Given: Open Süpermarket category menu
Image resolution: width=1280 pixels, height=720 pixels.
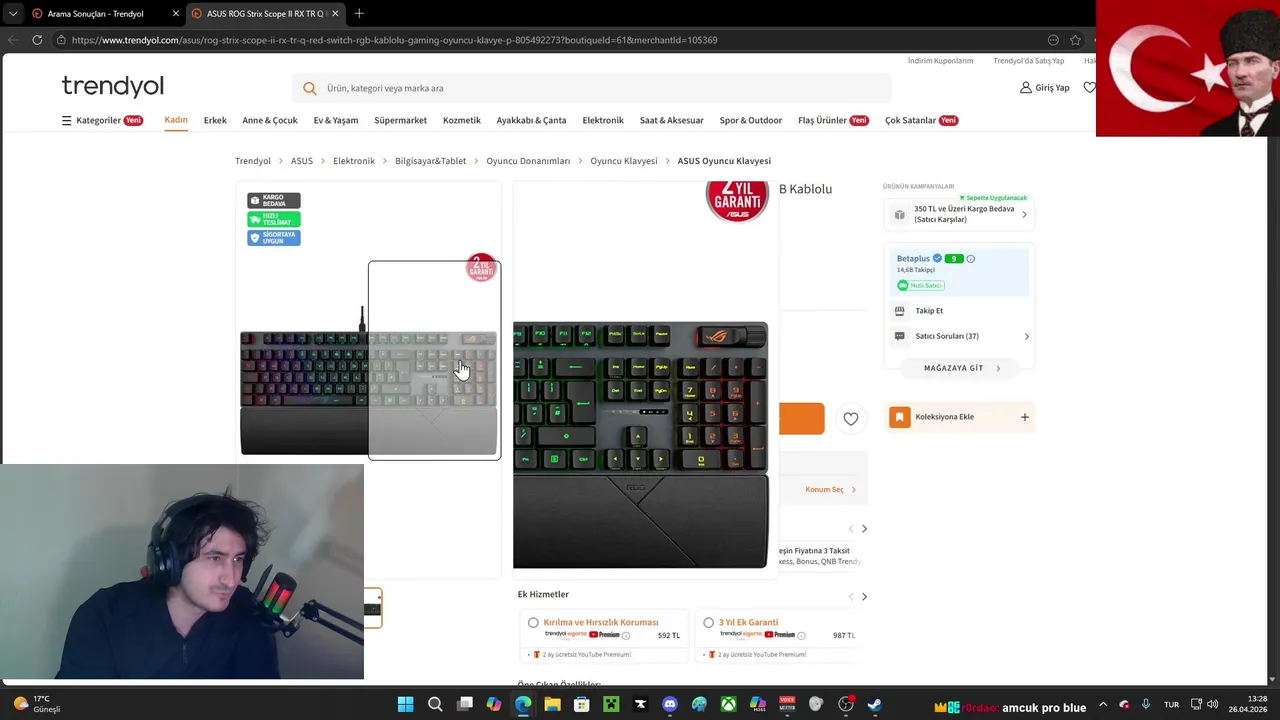Looking at the screenshot, I should pos(400,120).
